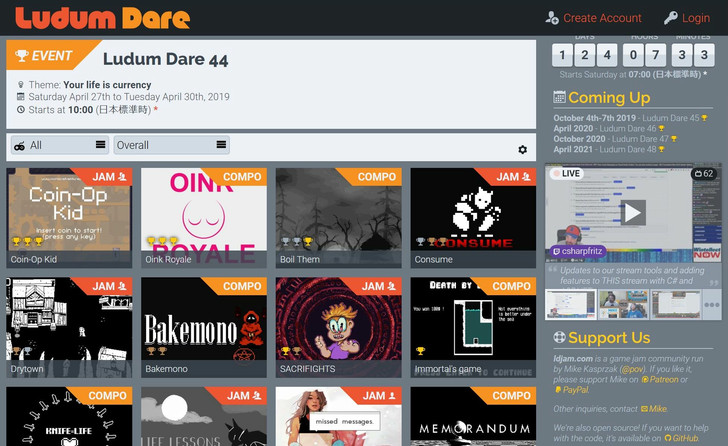The image size is (728, 446).
Task: Open the Bakemono game card
Action: pos(204,327)
